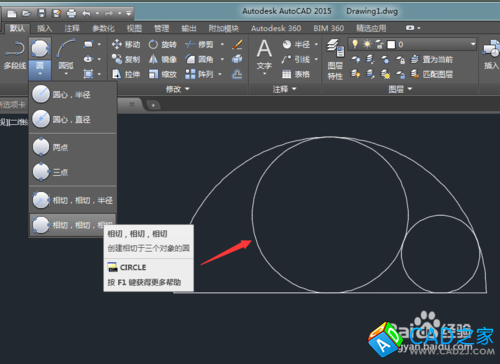Screen dimensions: 500x364
Task: Open the Autodesk 360 ribbon tab
Action: [x=276, y=29]
